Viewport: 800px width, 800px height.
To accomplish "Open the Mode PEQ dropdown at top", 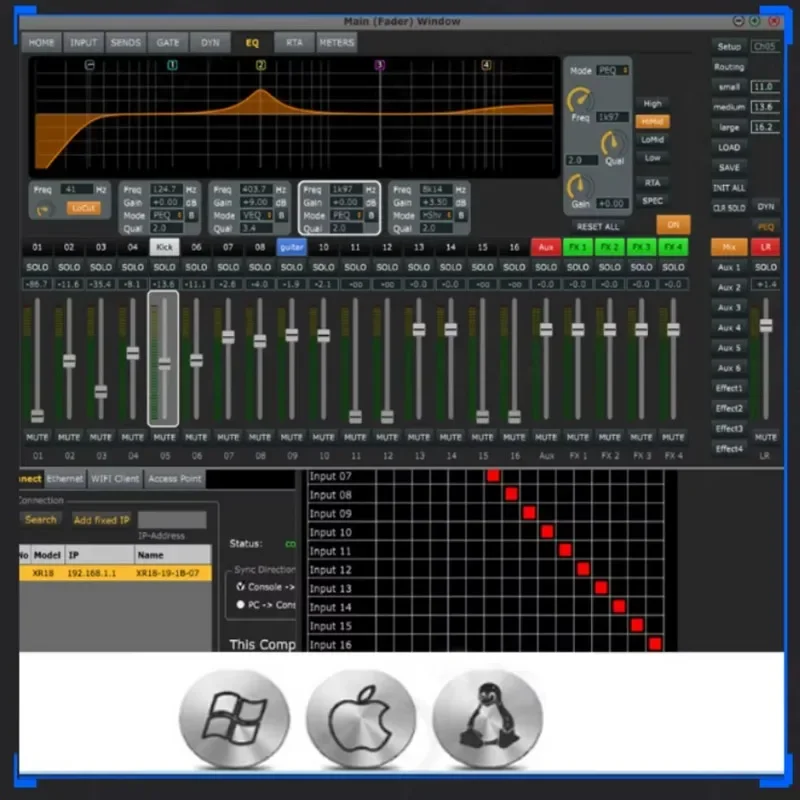I will click(612, 70).
